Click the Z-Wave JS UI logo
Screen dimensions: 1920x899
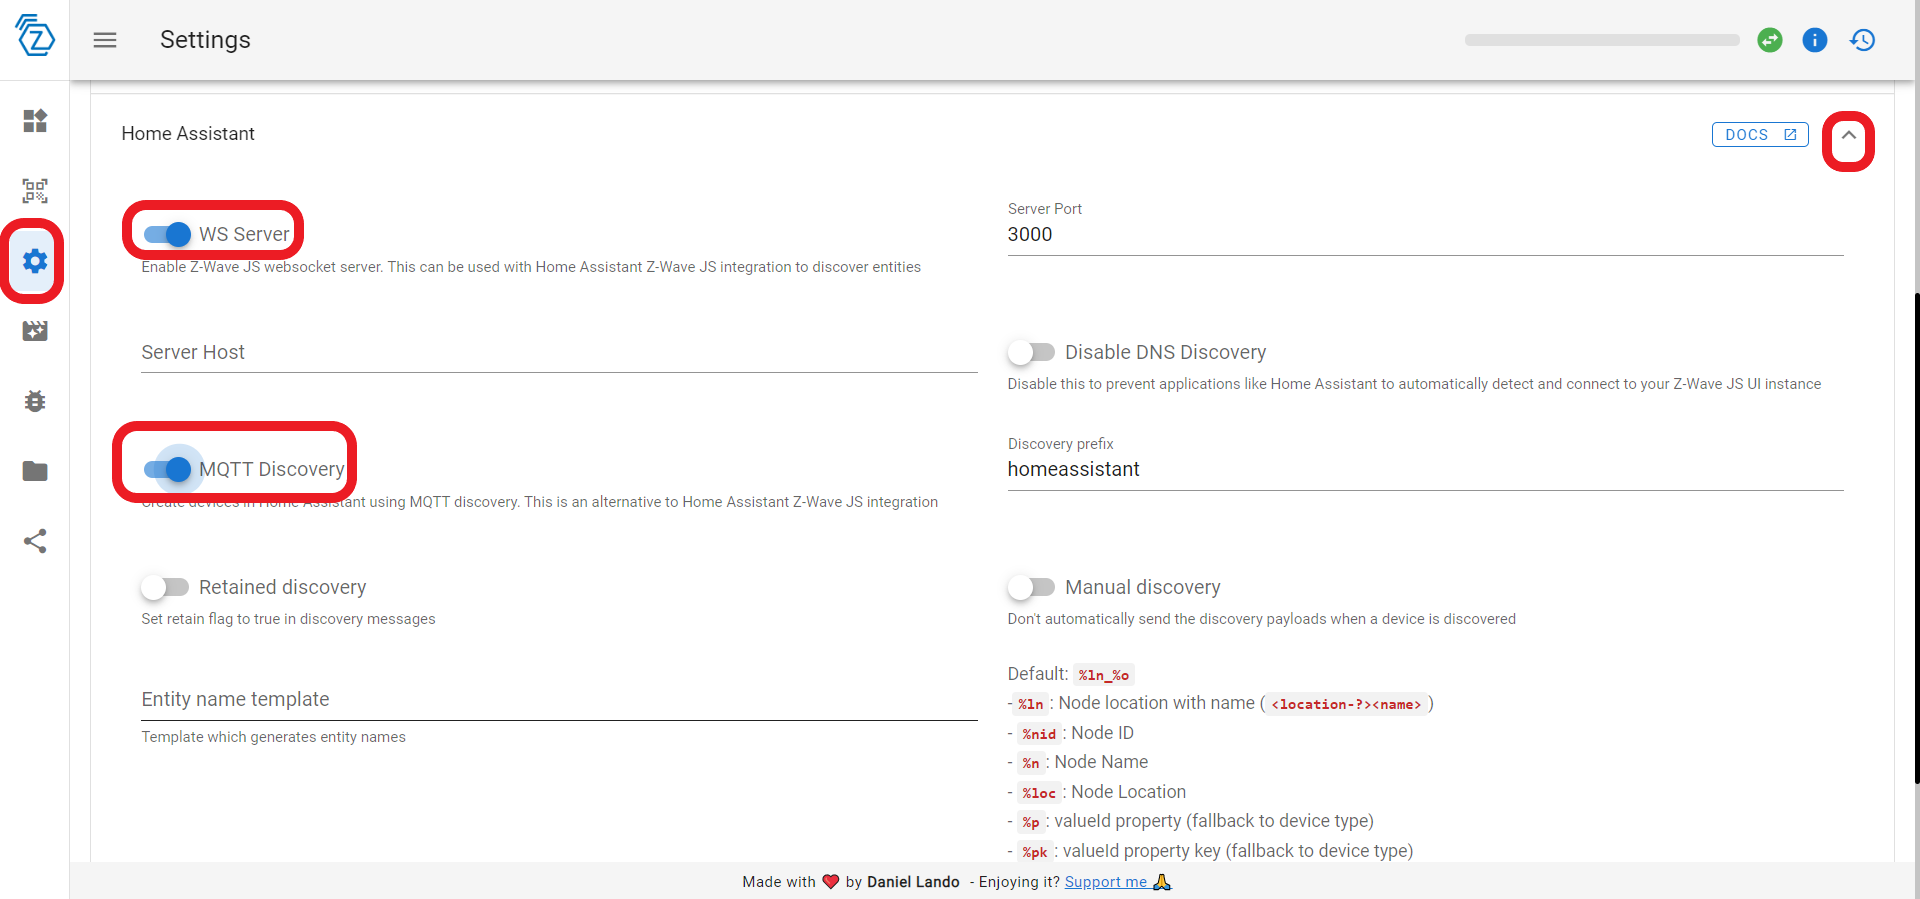(x=35, y=36)
